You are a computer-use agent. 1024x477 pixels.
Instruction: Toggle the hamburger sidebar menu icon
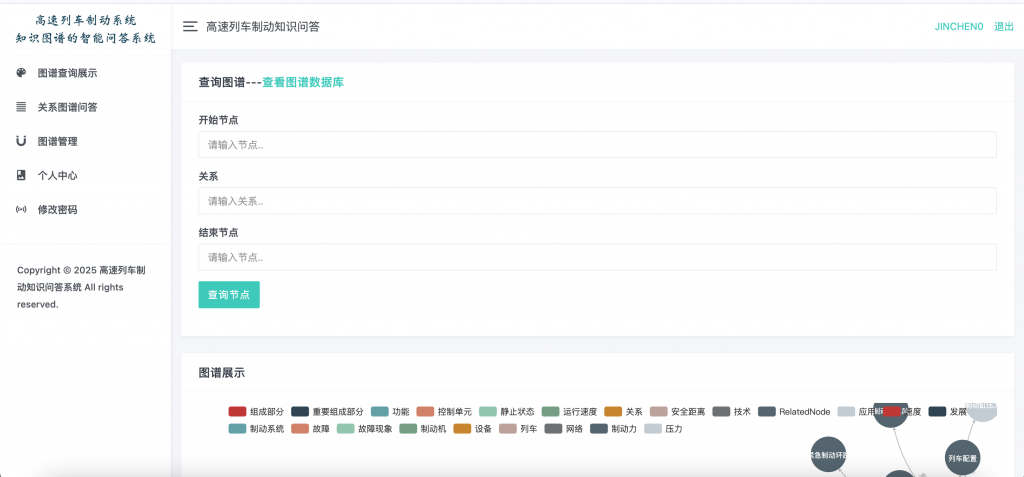190,27
